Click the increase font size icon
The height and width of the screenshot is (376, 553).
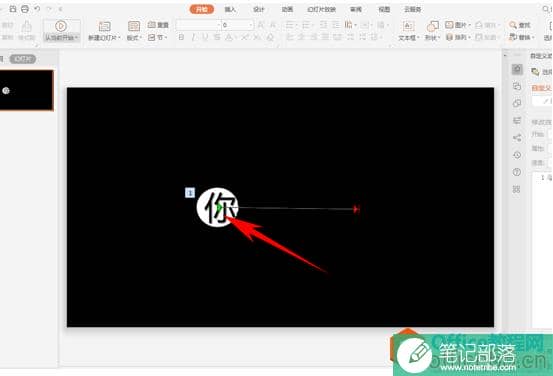click(261, 25)
